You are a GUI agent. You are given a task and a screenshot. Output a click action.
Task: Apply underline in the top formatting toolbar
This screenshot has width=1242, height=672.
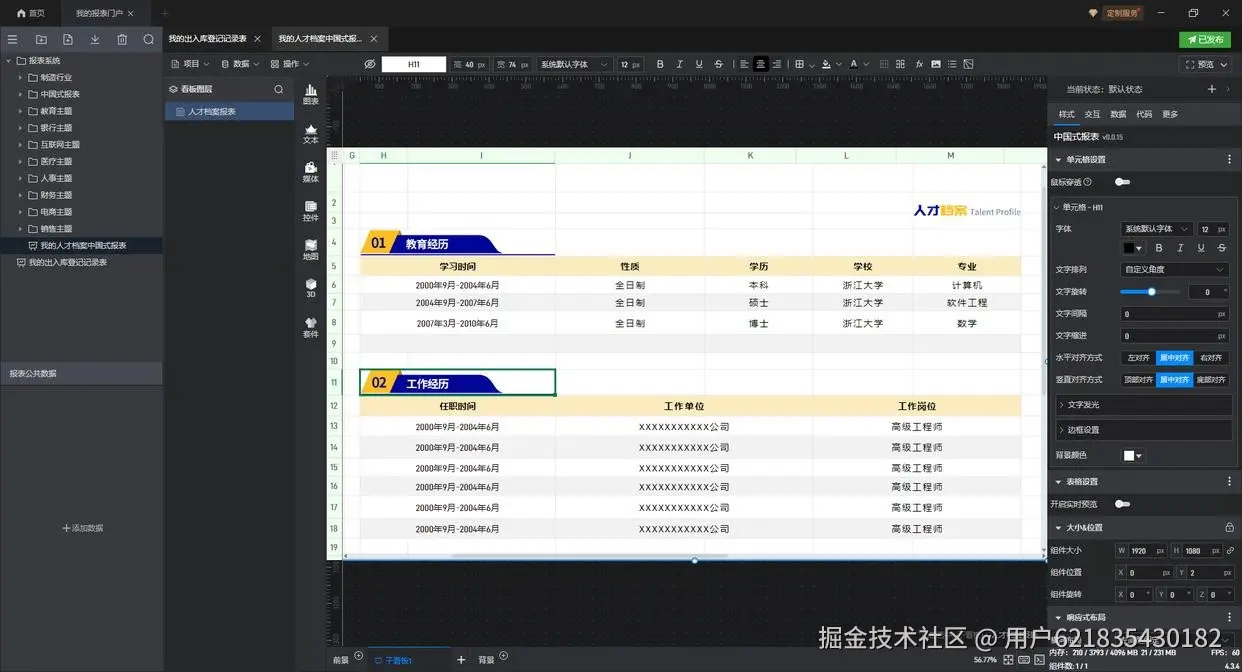pyautogui.click(x=699, y=64)
